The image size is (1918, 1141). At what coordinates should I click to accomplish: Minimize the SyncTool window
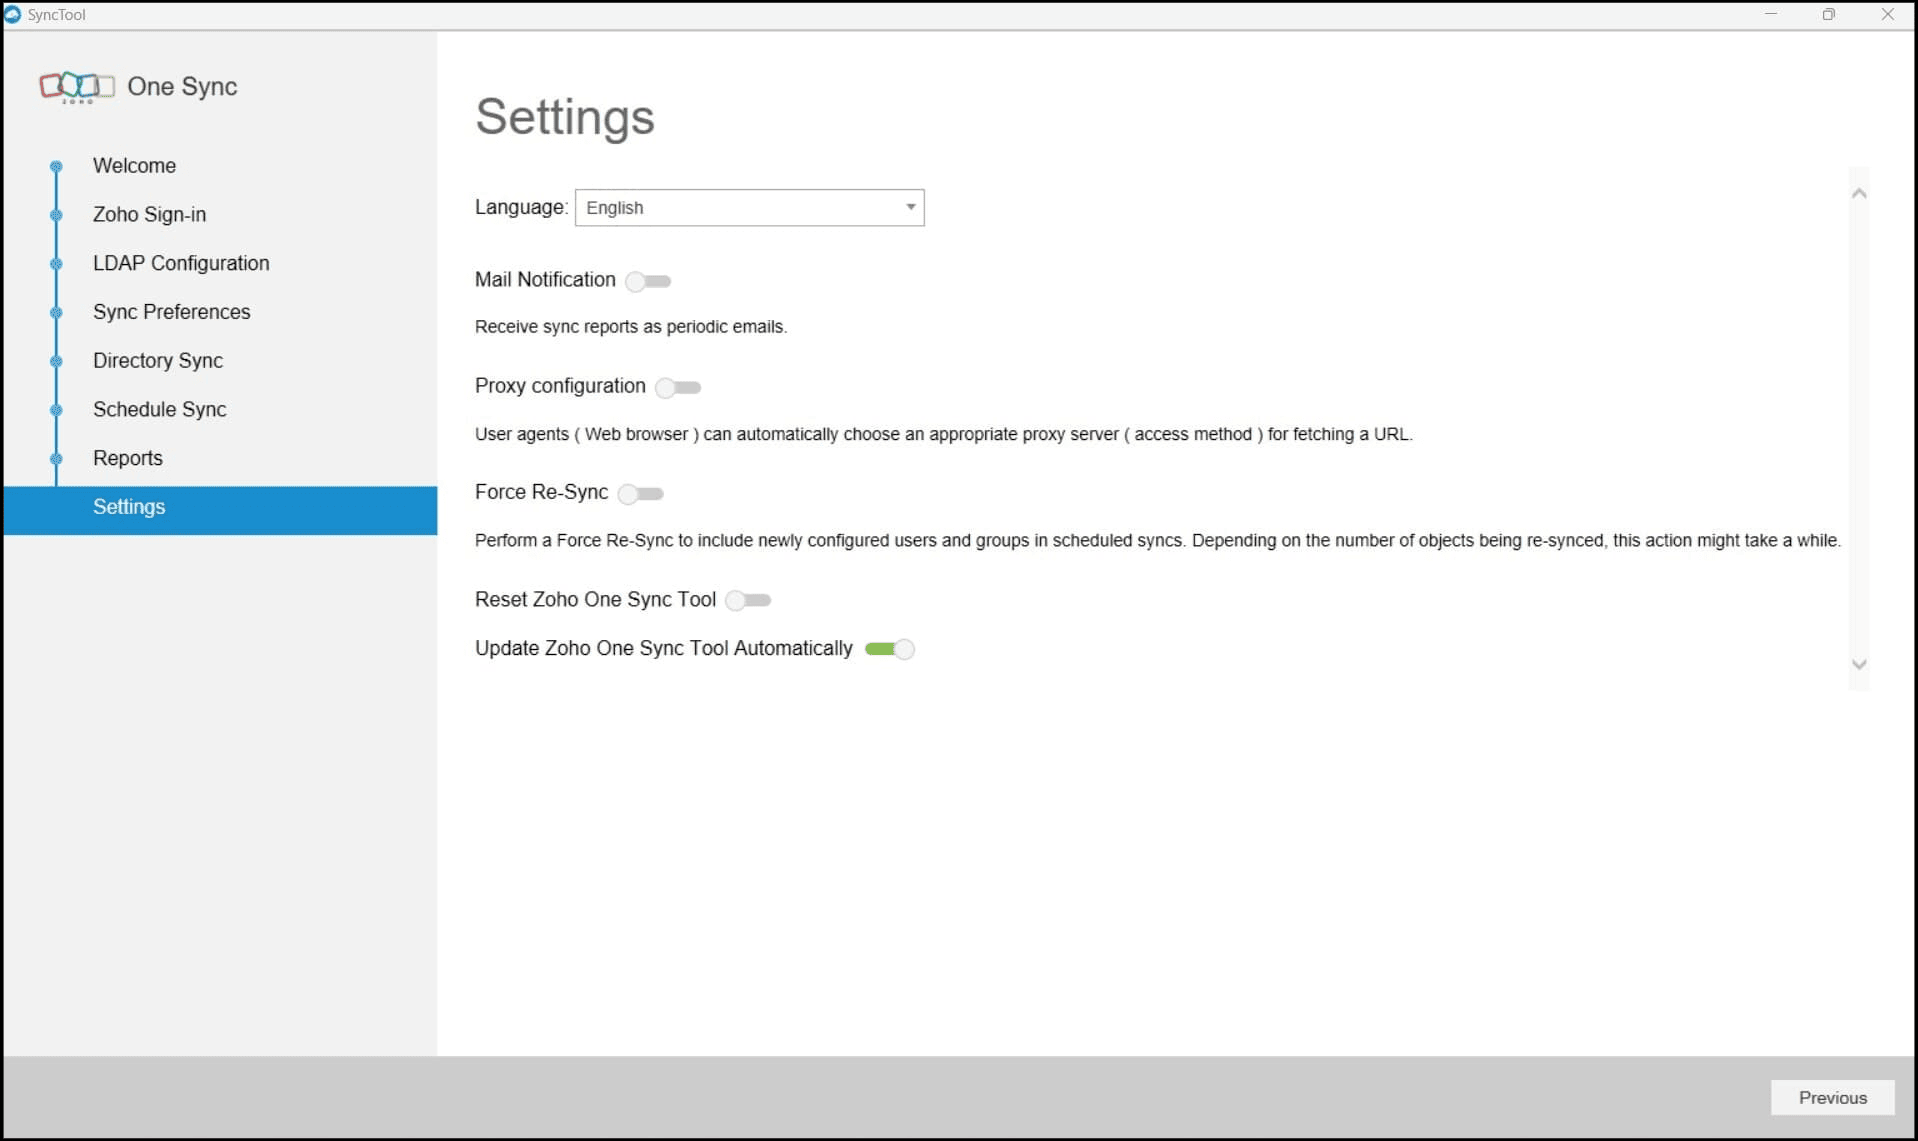(1770, 15)
